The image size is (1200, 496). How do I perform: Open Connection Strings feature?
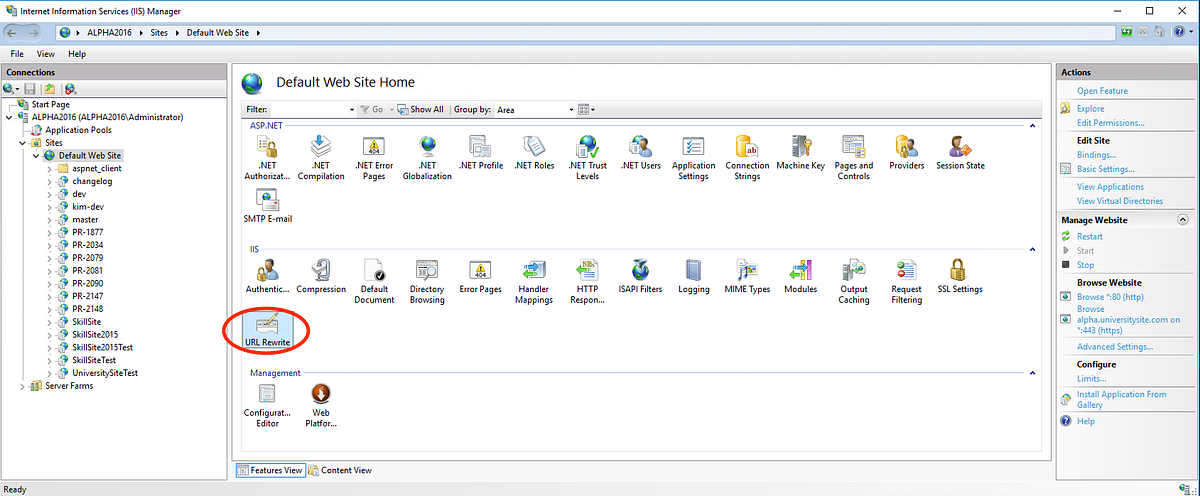[747, 158]
